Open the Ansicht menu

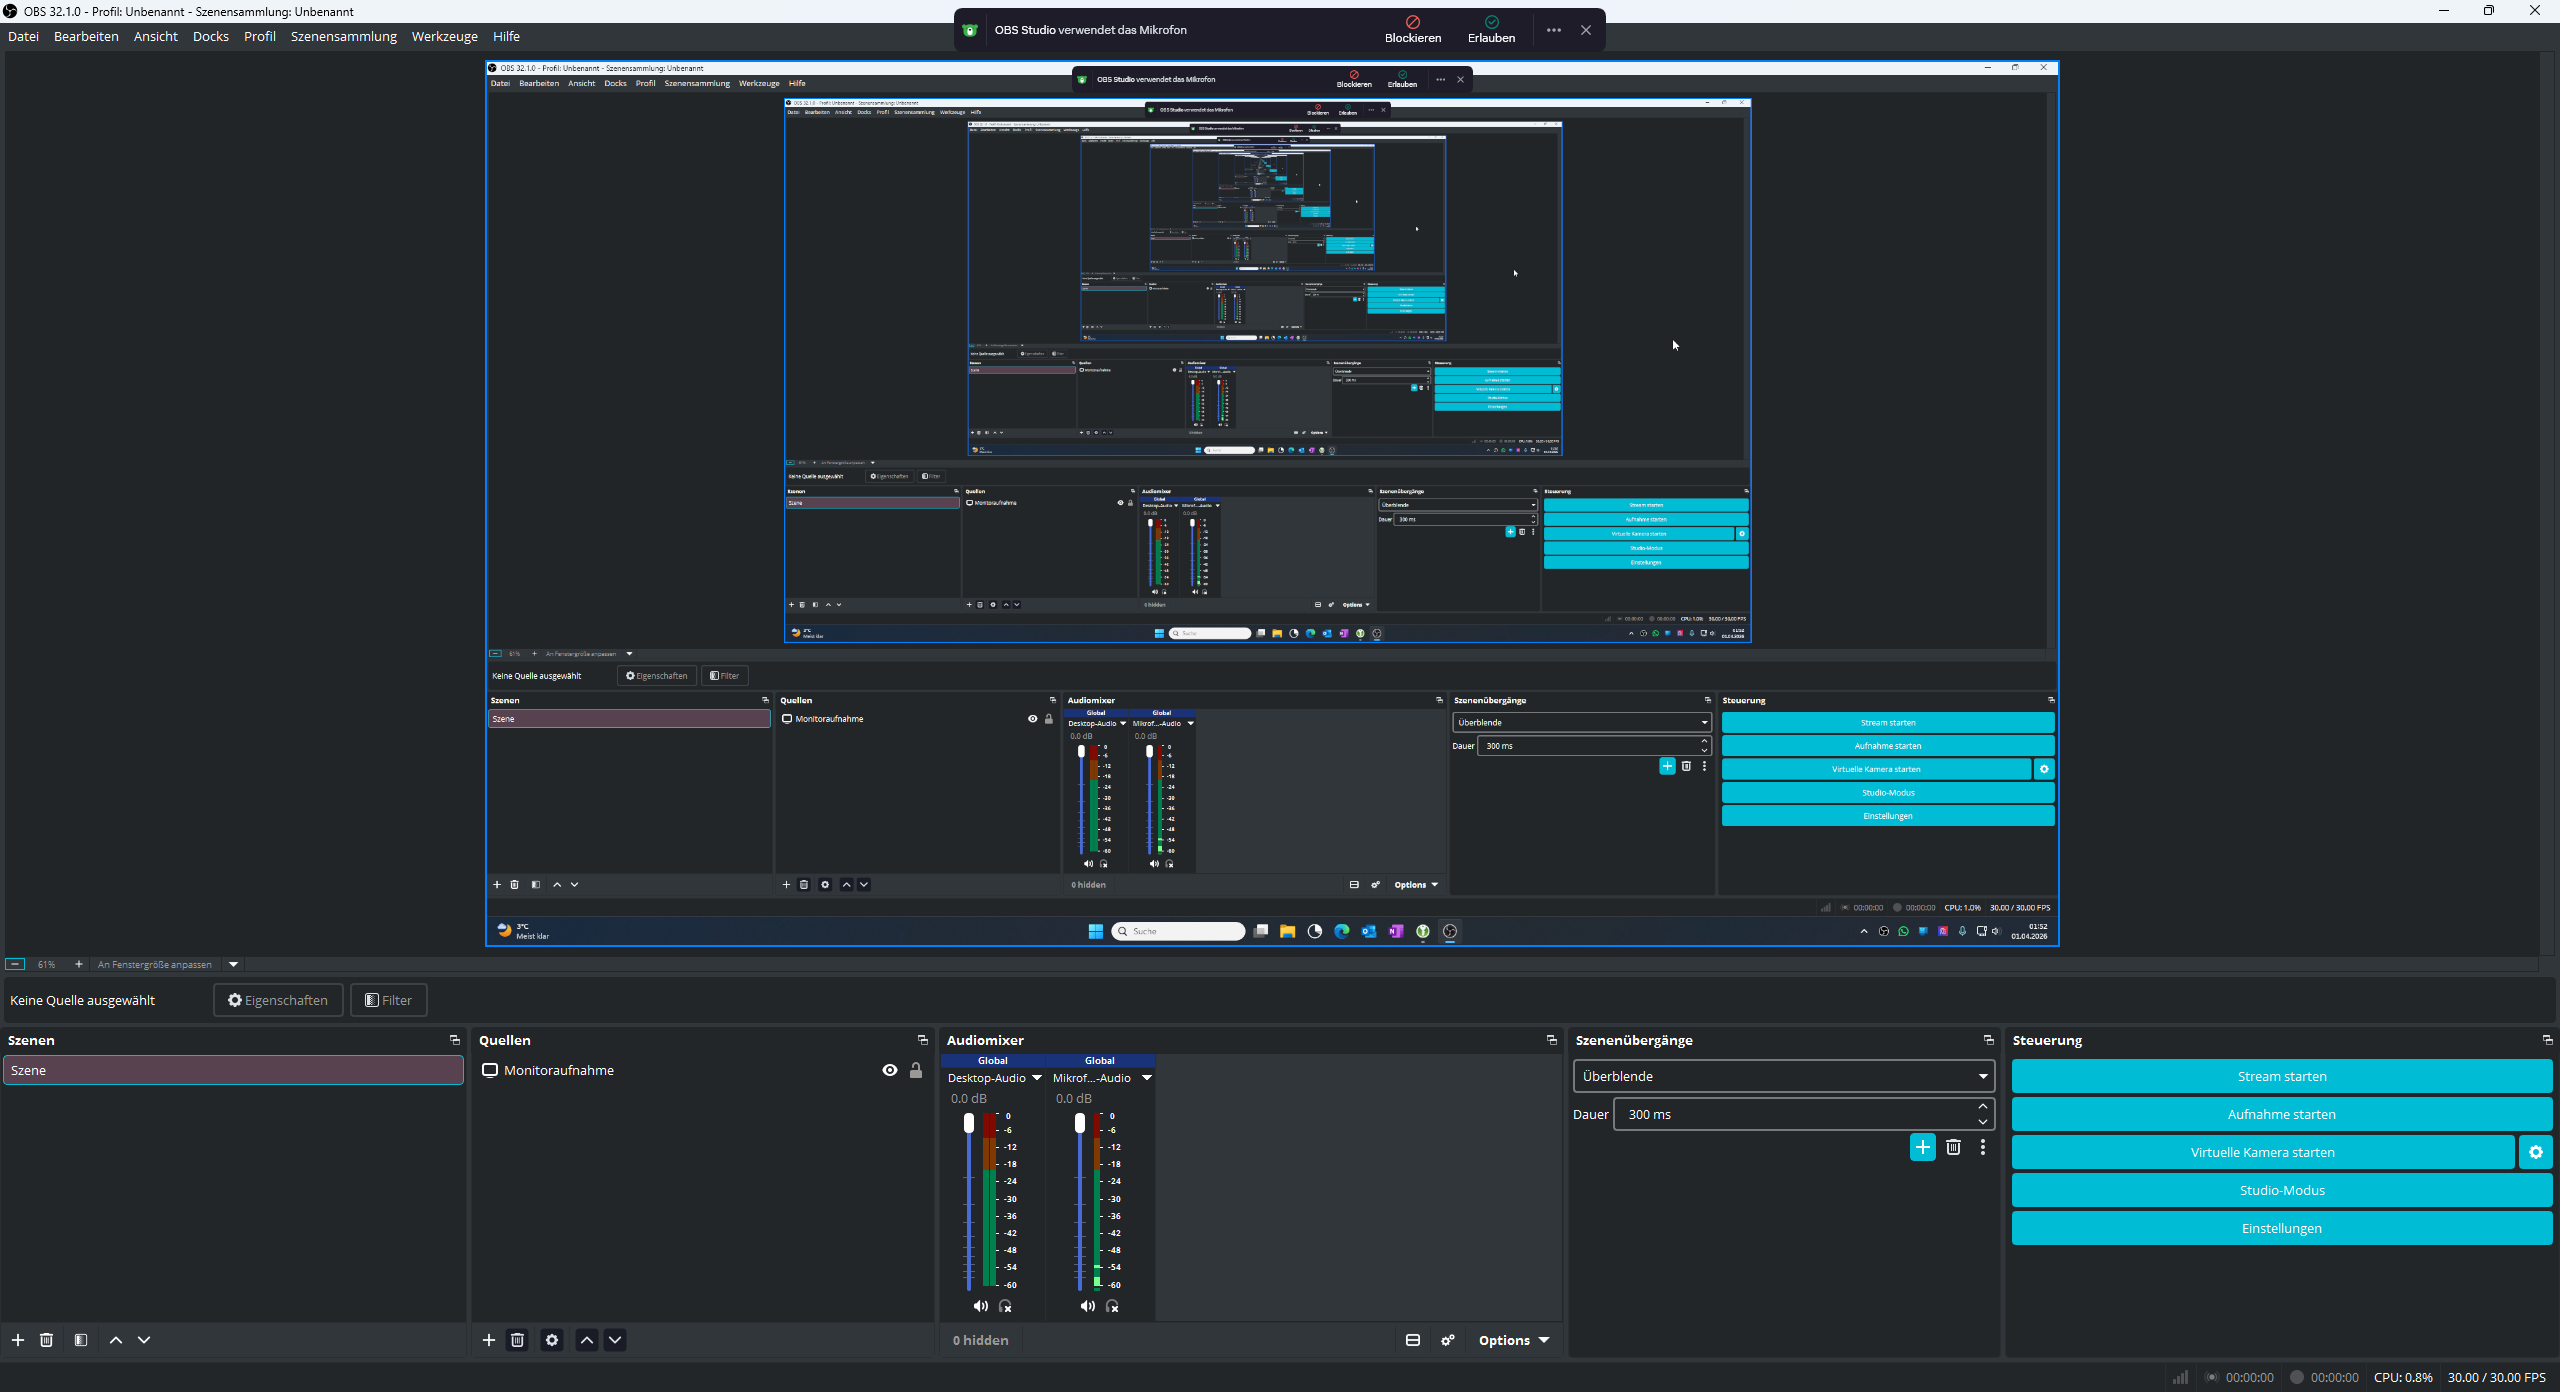(x=156, y=36)
